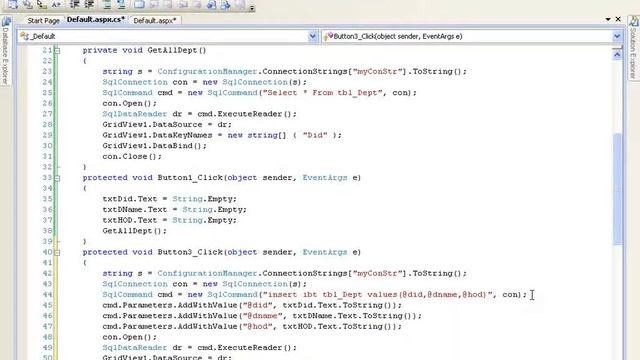Click the vertical scrollbar thumb
The image size is (640, 360).
pyautogui.click(x=617, y=189)
